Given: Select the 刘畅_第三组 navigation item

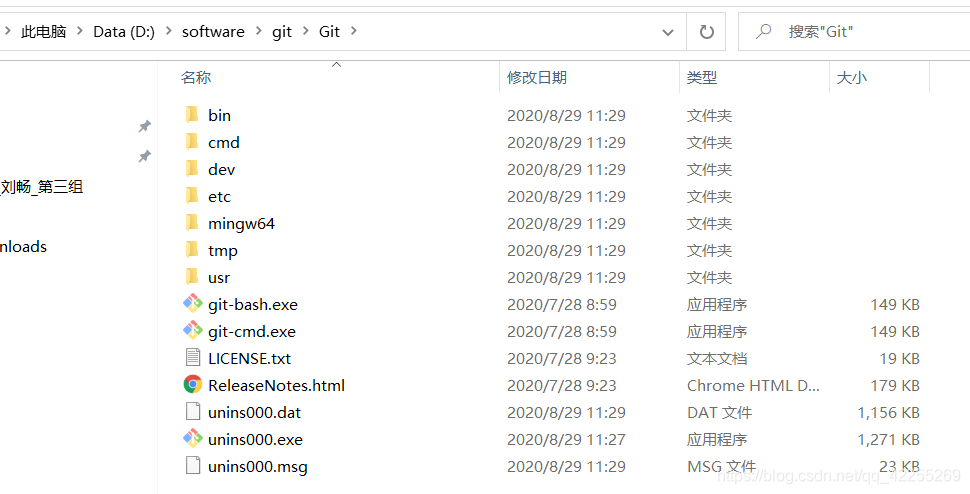Looking at the screenshot, I should [41, 187].
